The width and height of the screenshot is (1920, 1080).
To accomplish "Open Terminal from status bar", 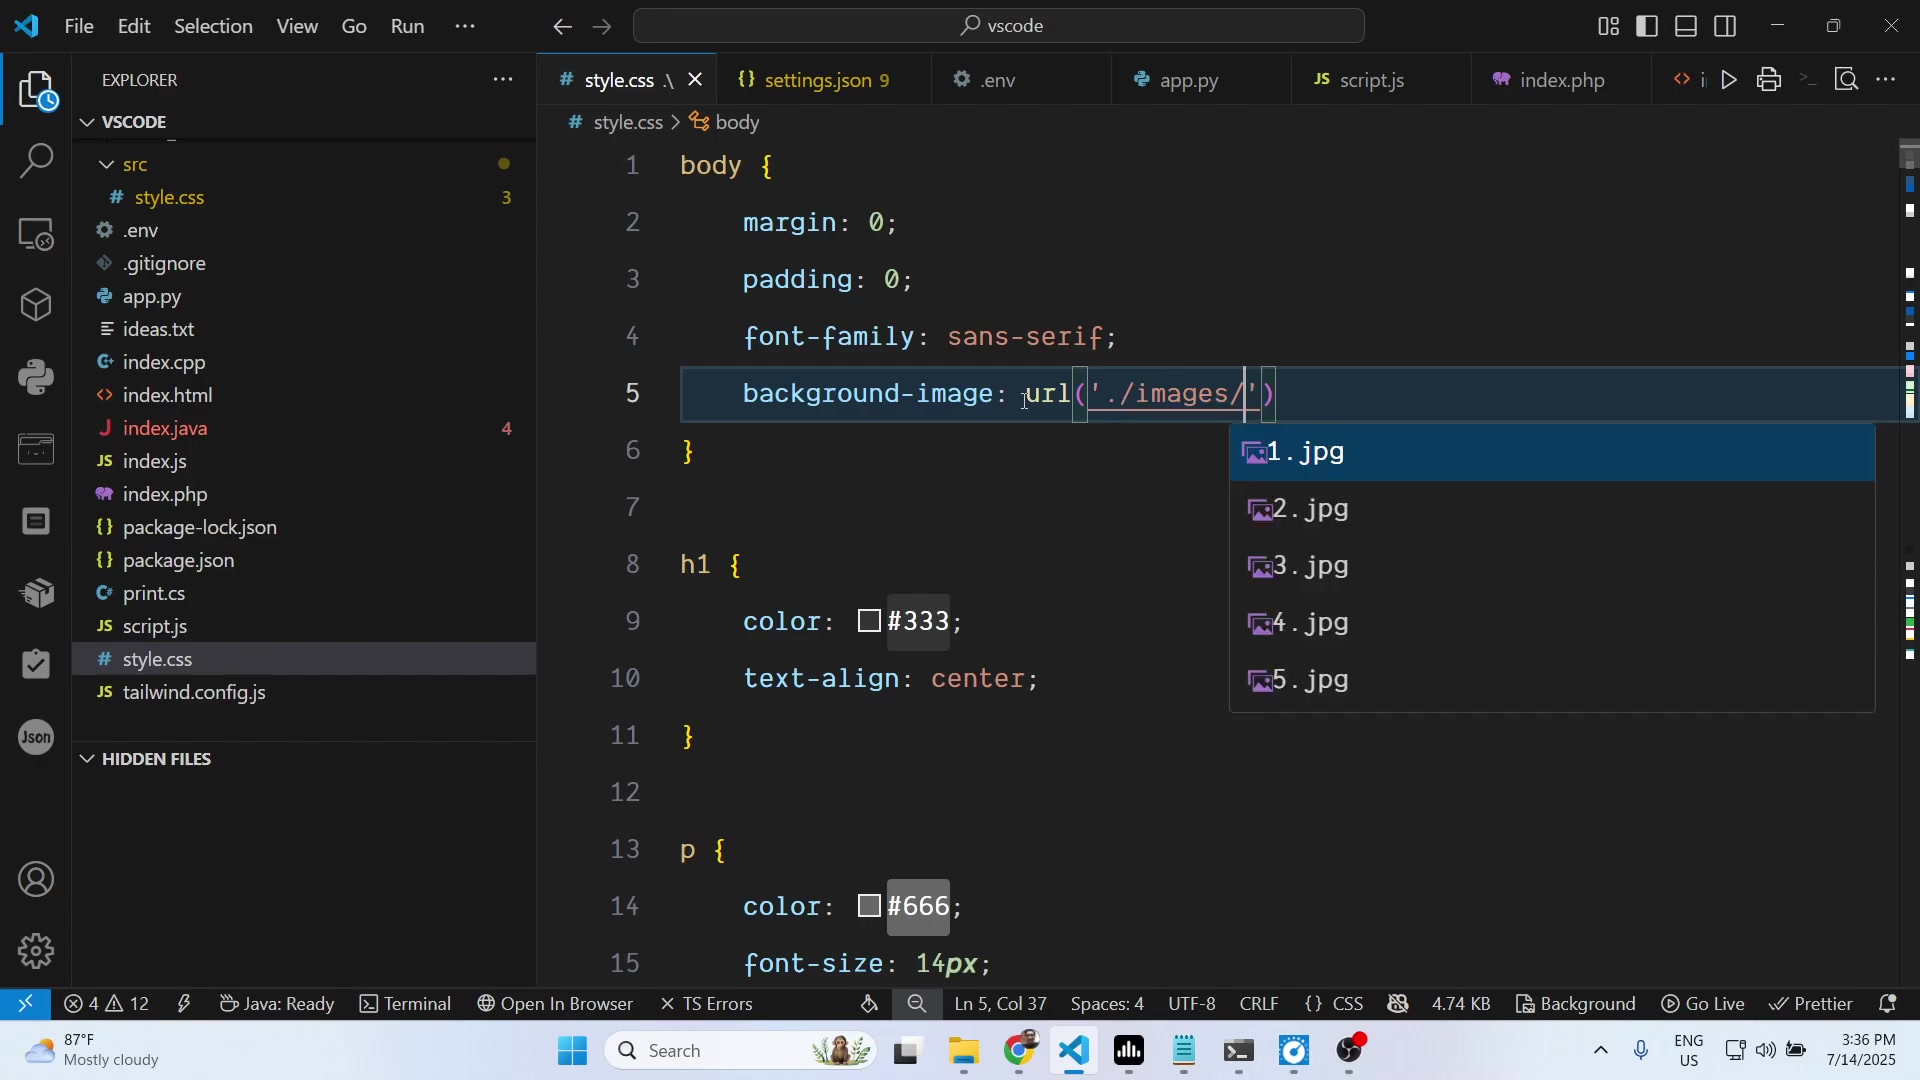I will pos(407,1004).
